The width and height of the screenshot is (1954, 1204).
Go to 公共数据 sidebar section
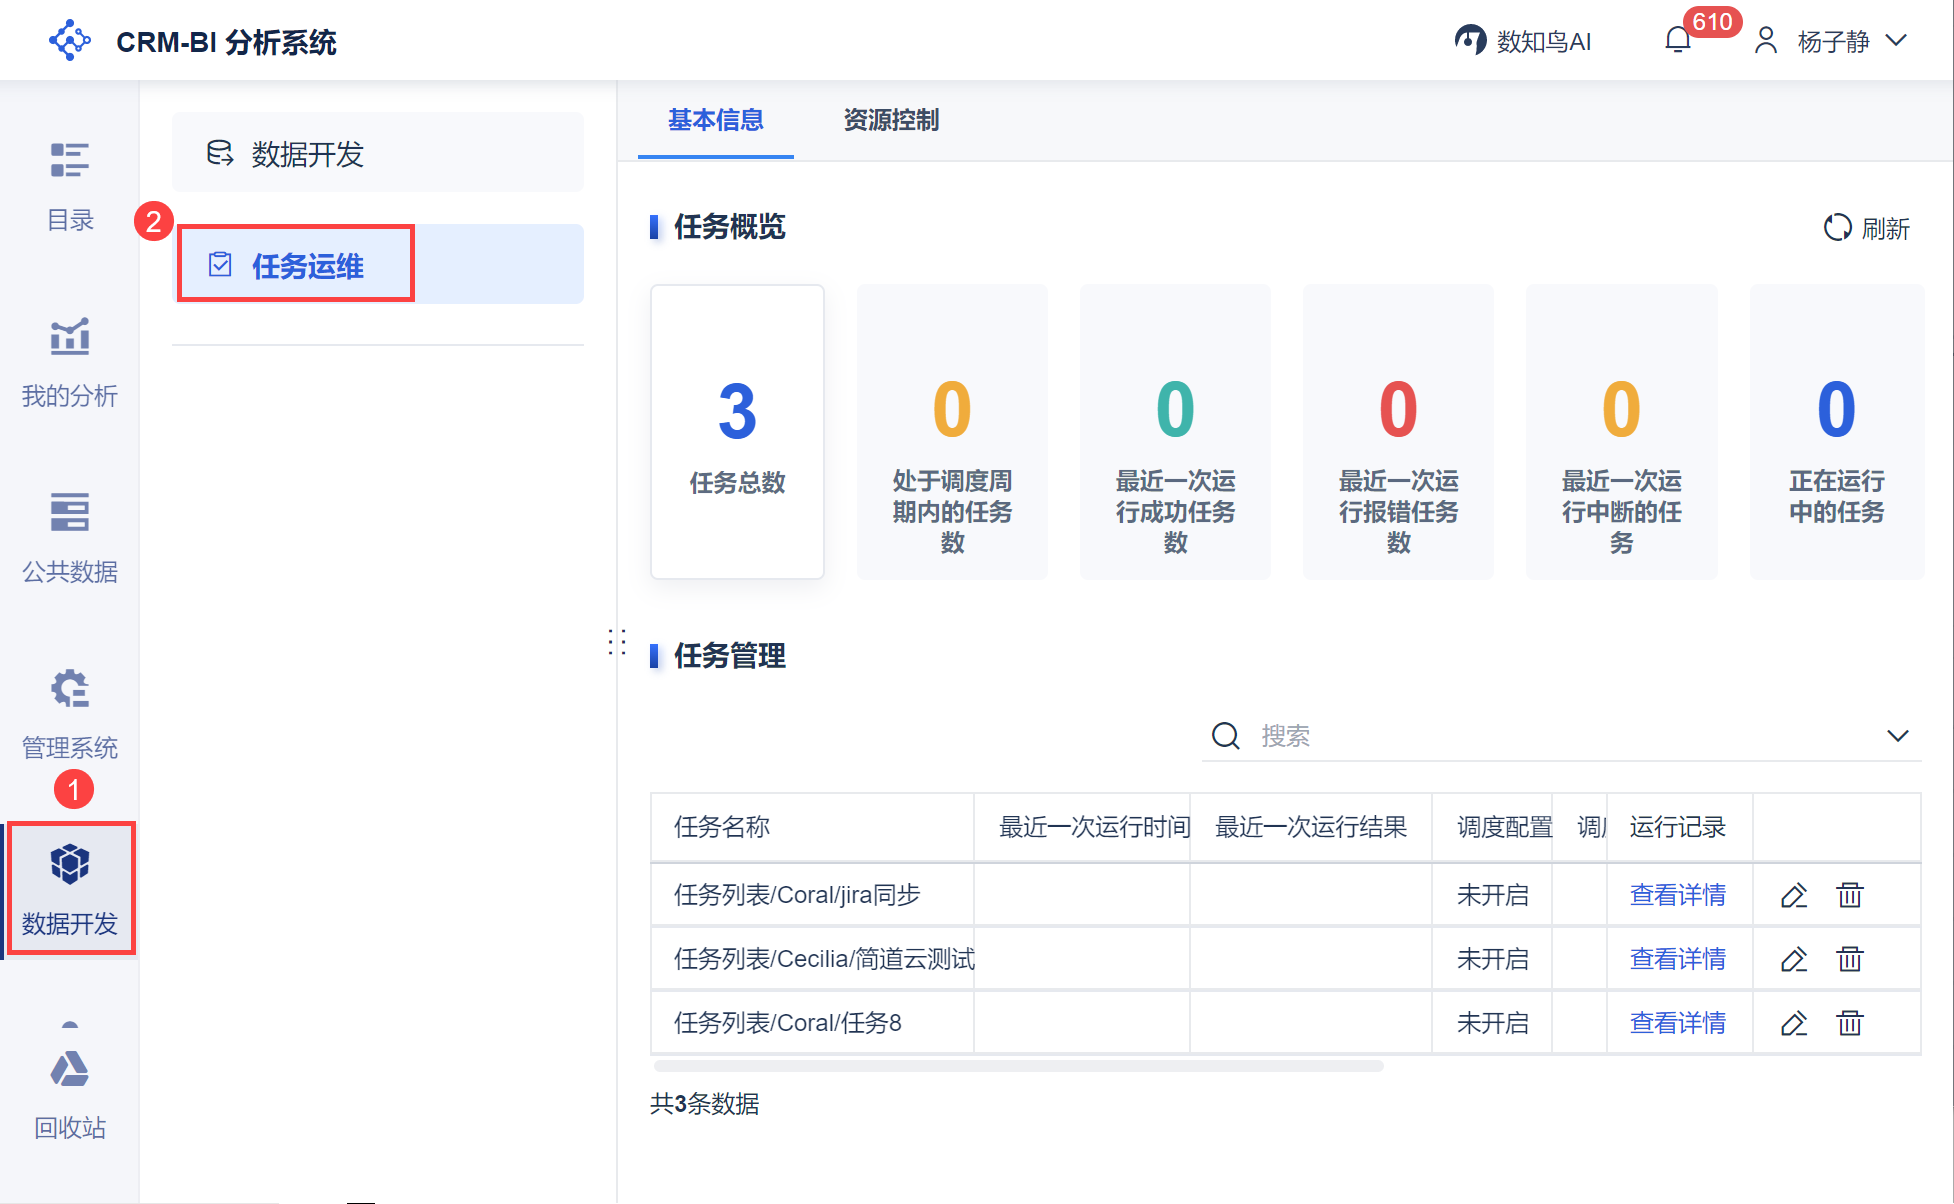(70, 513)
